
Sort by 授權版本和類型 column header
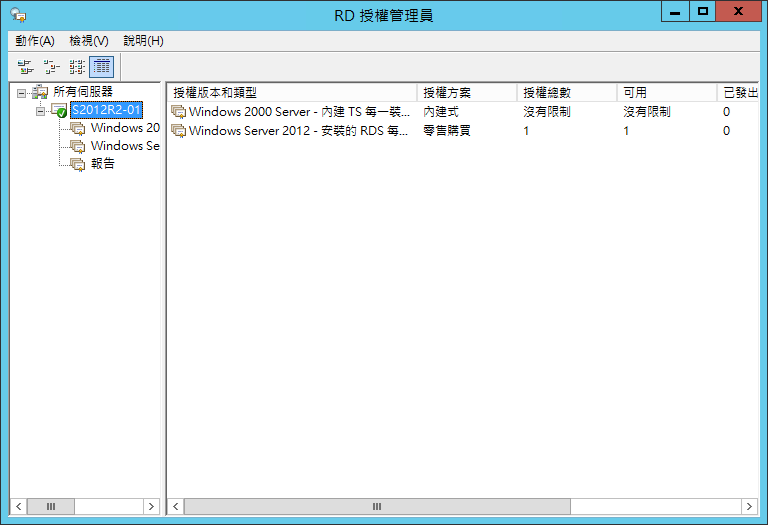[x=292, y=93]
